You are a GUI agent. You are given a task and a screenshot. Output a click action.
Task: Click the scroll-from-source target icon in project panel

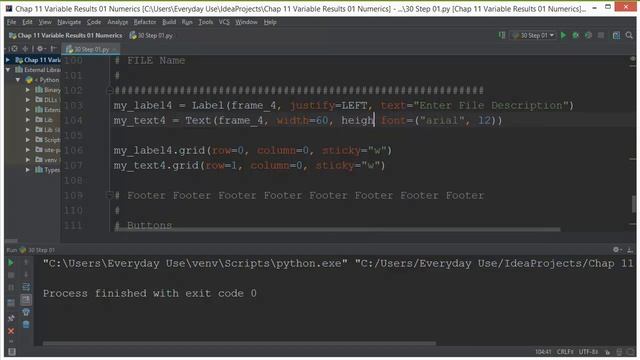tap(14, 49)
